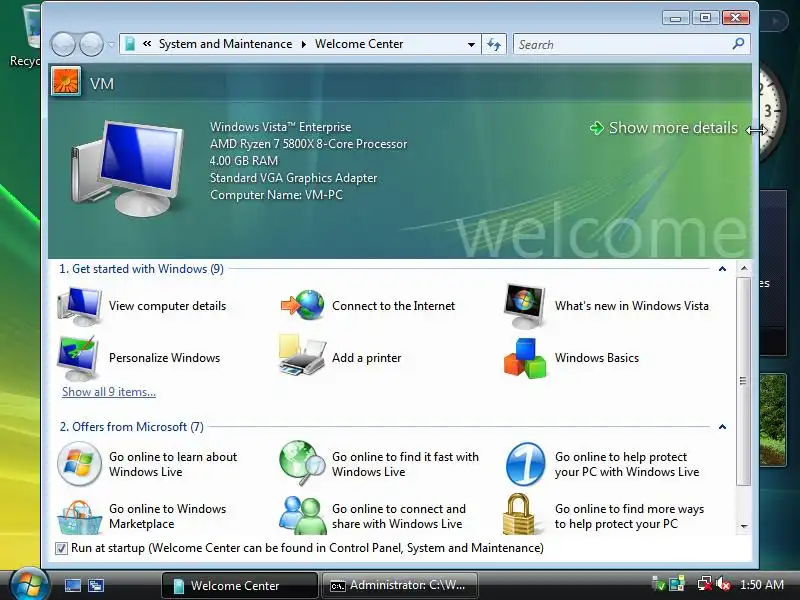
Task: Click Windows Vista Enterprise text
Action: (280, 127)
